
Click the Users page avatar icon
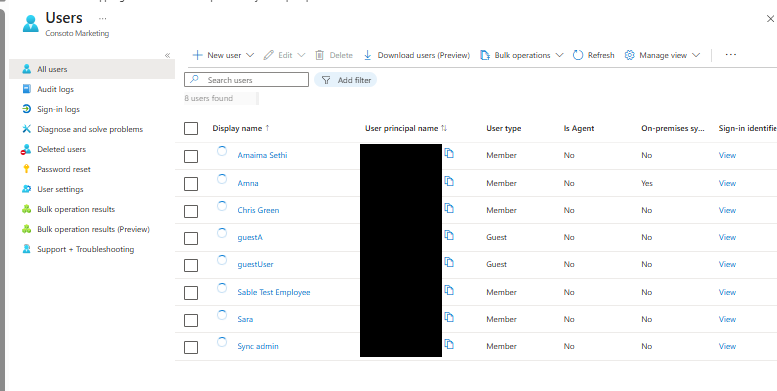coord(31,23)
